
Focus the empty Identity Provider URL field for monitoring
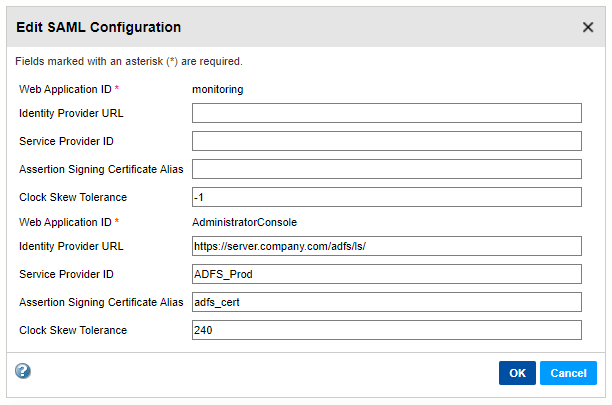386,113
